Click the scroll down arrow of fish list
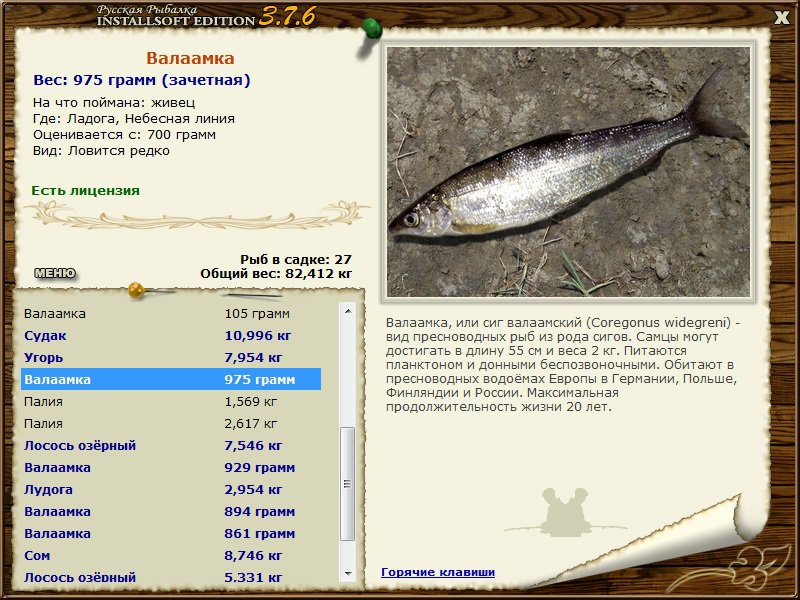Image resolution: width=800 pixels, height=600 pixels. click(x=348, y=573)
